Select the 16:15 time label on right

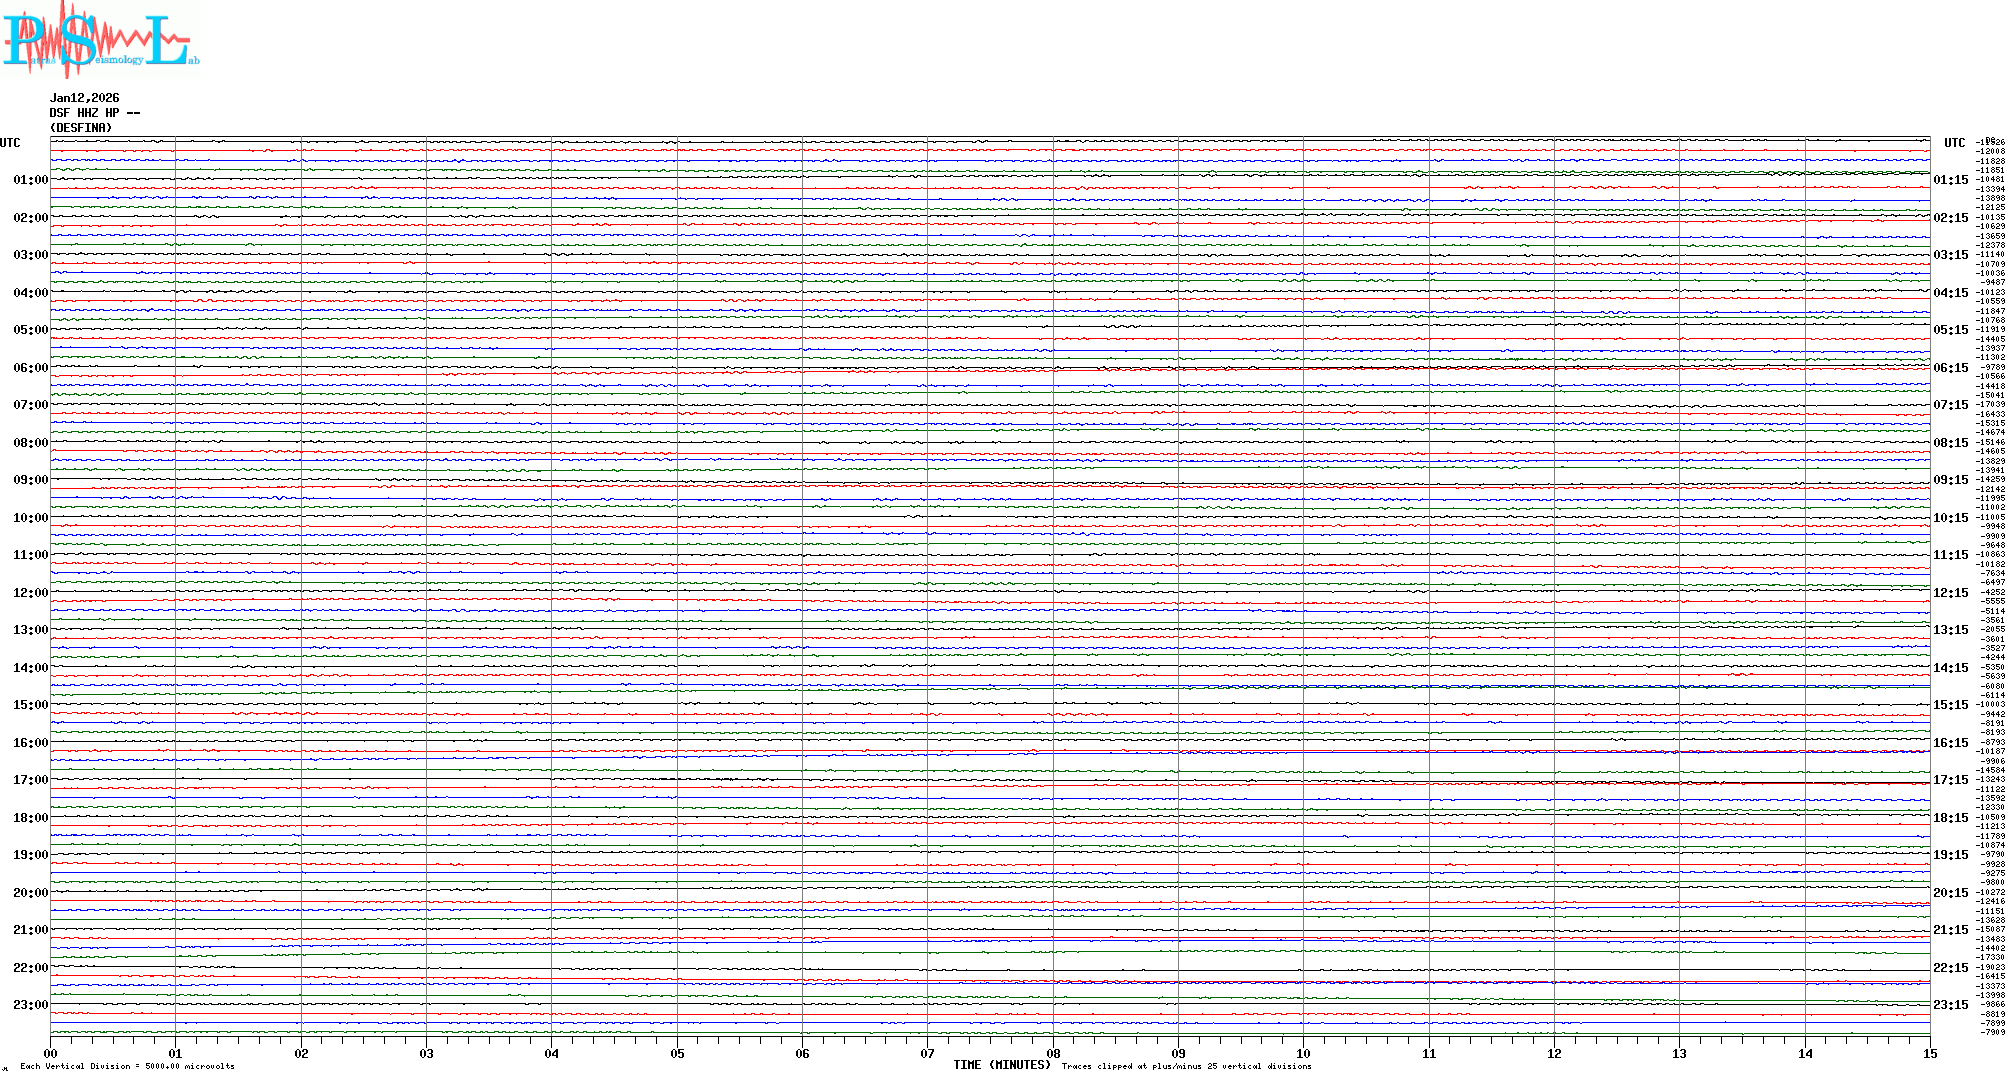tap(1950, 743)
